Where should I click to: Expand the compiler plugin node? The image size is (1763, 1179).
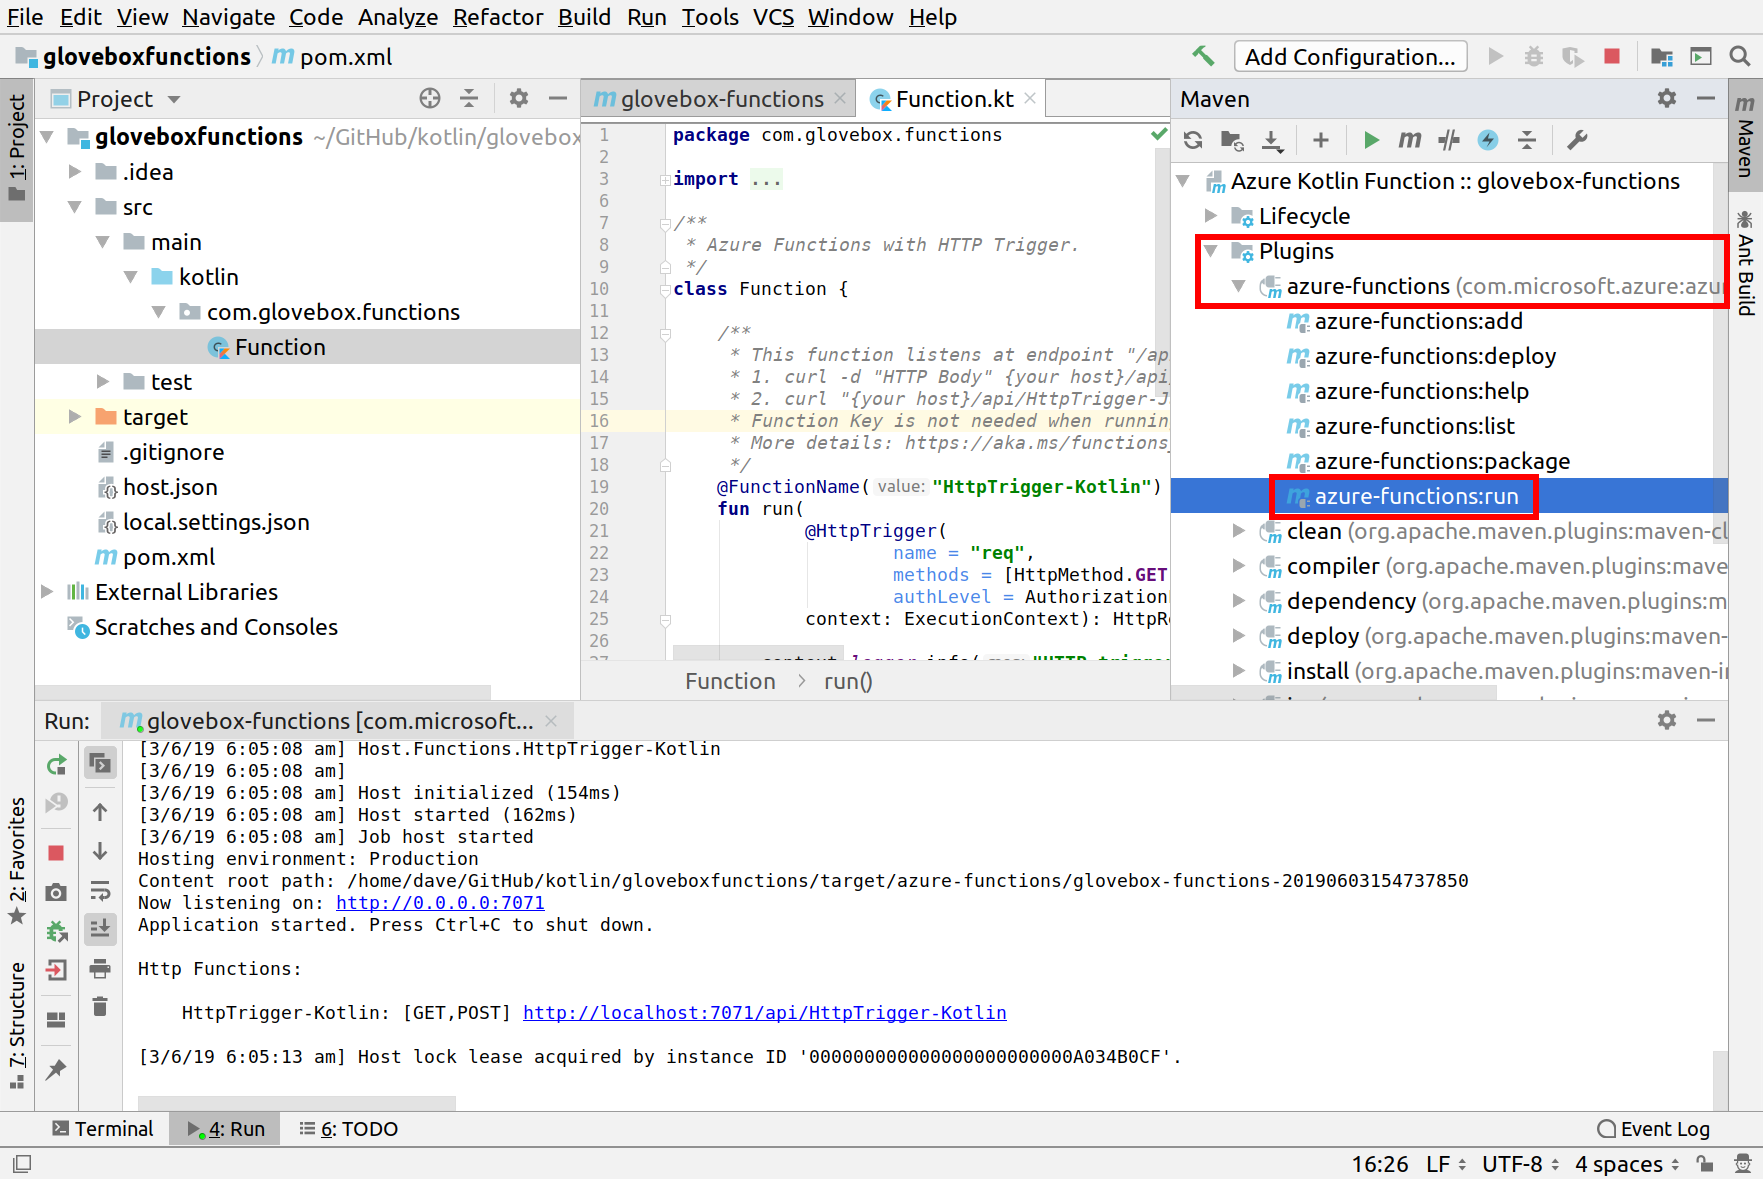(1239, 566)
